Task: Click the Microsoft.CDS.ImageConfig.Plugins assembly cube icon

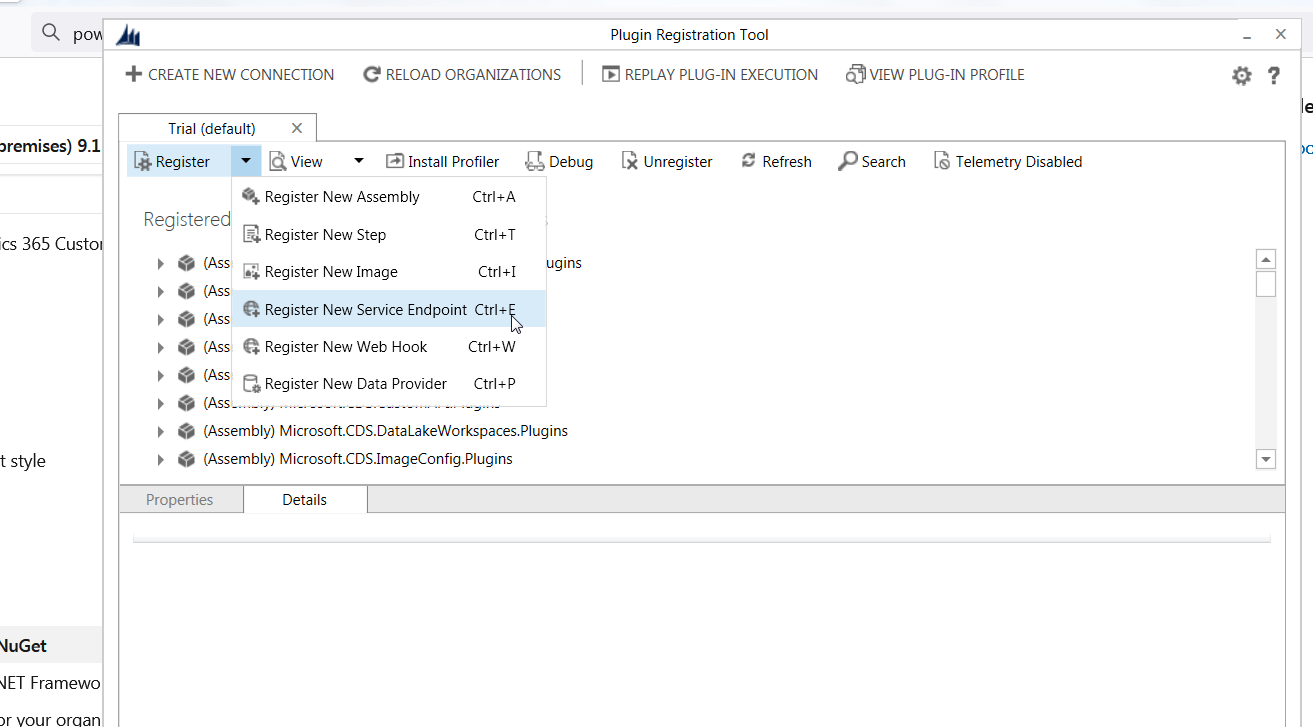Action: [x=186, y=459]
